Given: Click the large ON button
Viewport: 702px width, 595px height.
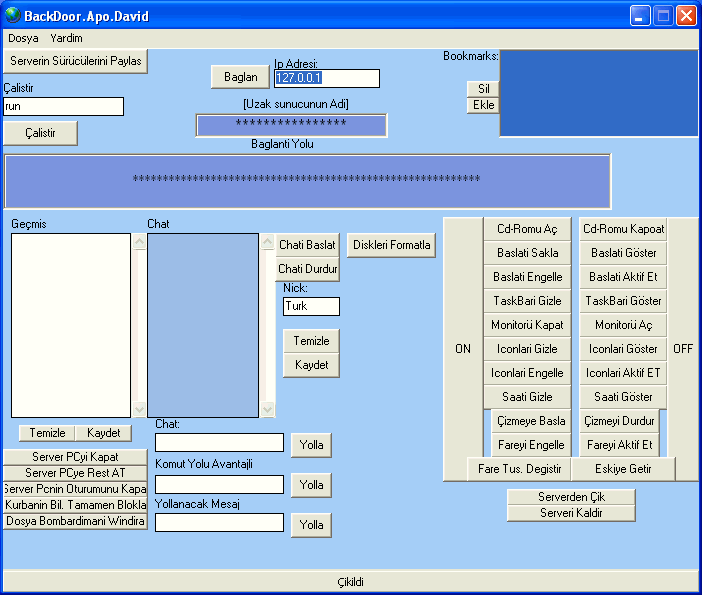Looking at the screenshot, I should click(463, 349).
